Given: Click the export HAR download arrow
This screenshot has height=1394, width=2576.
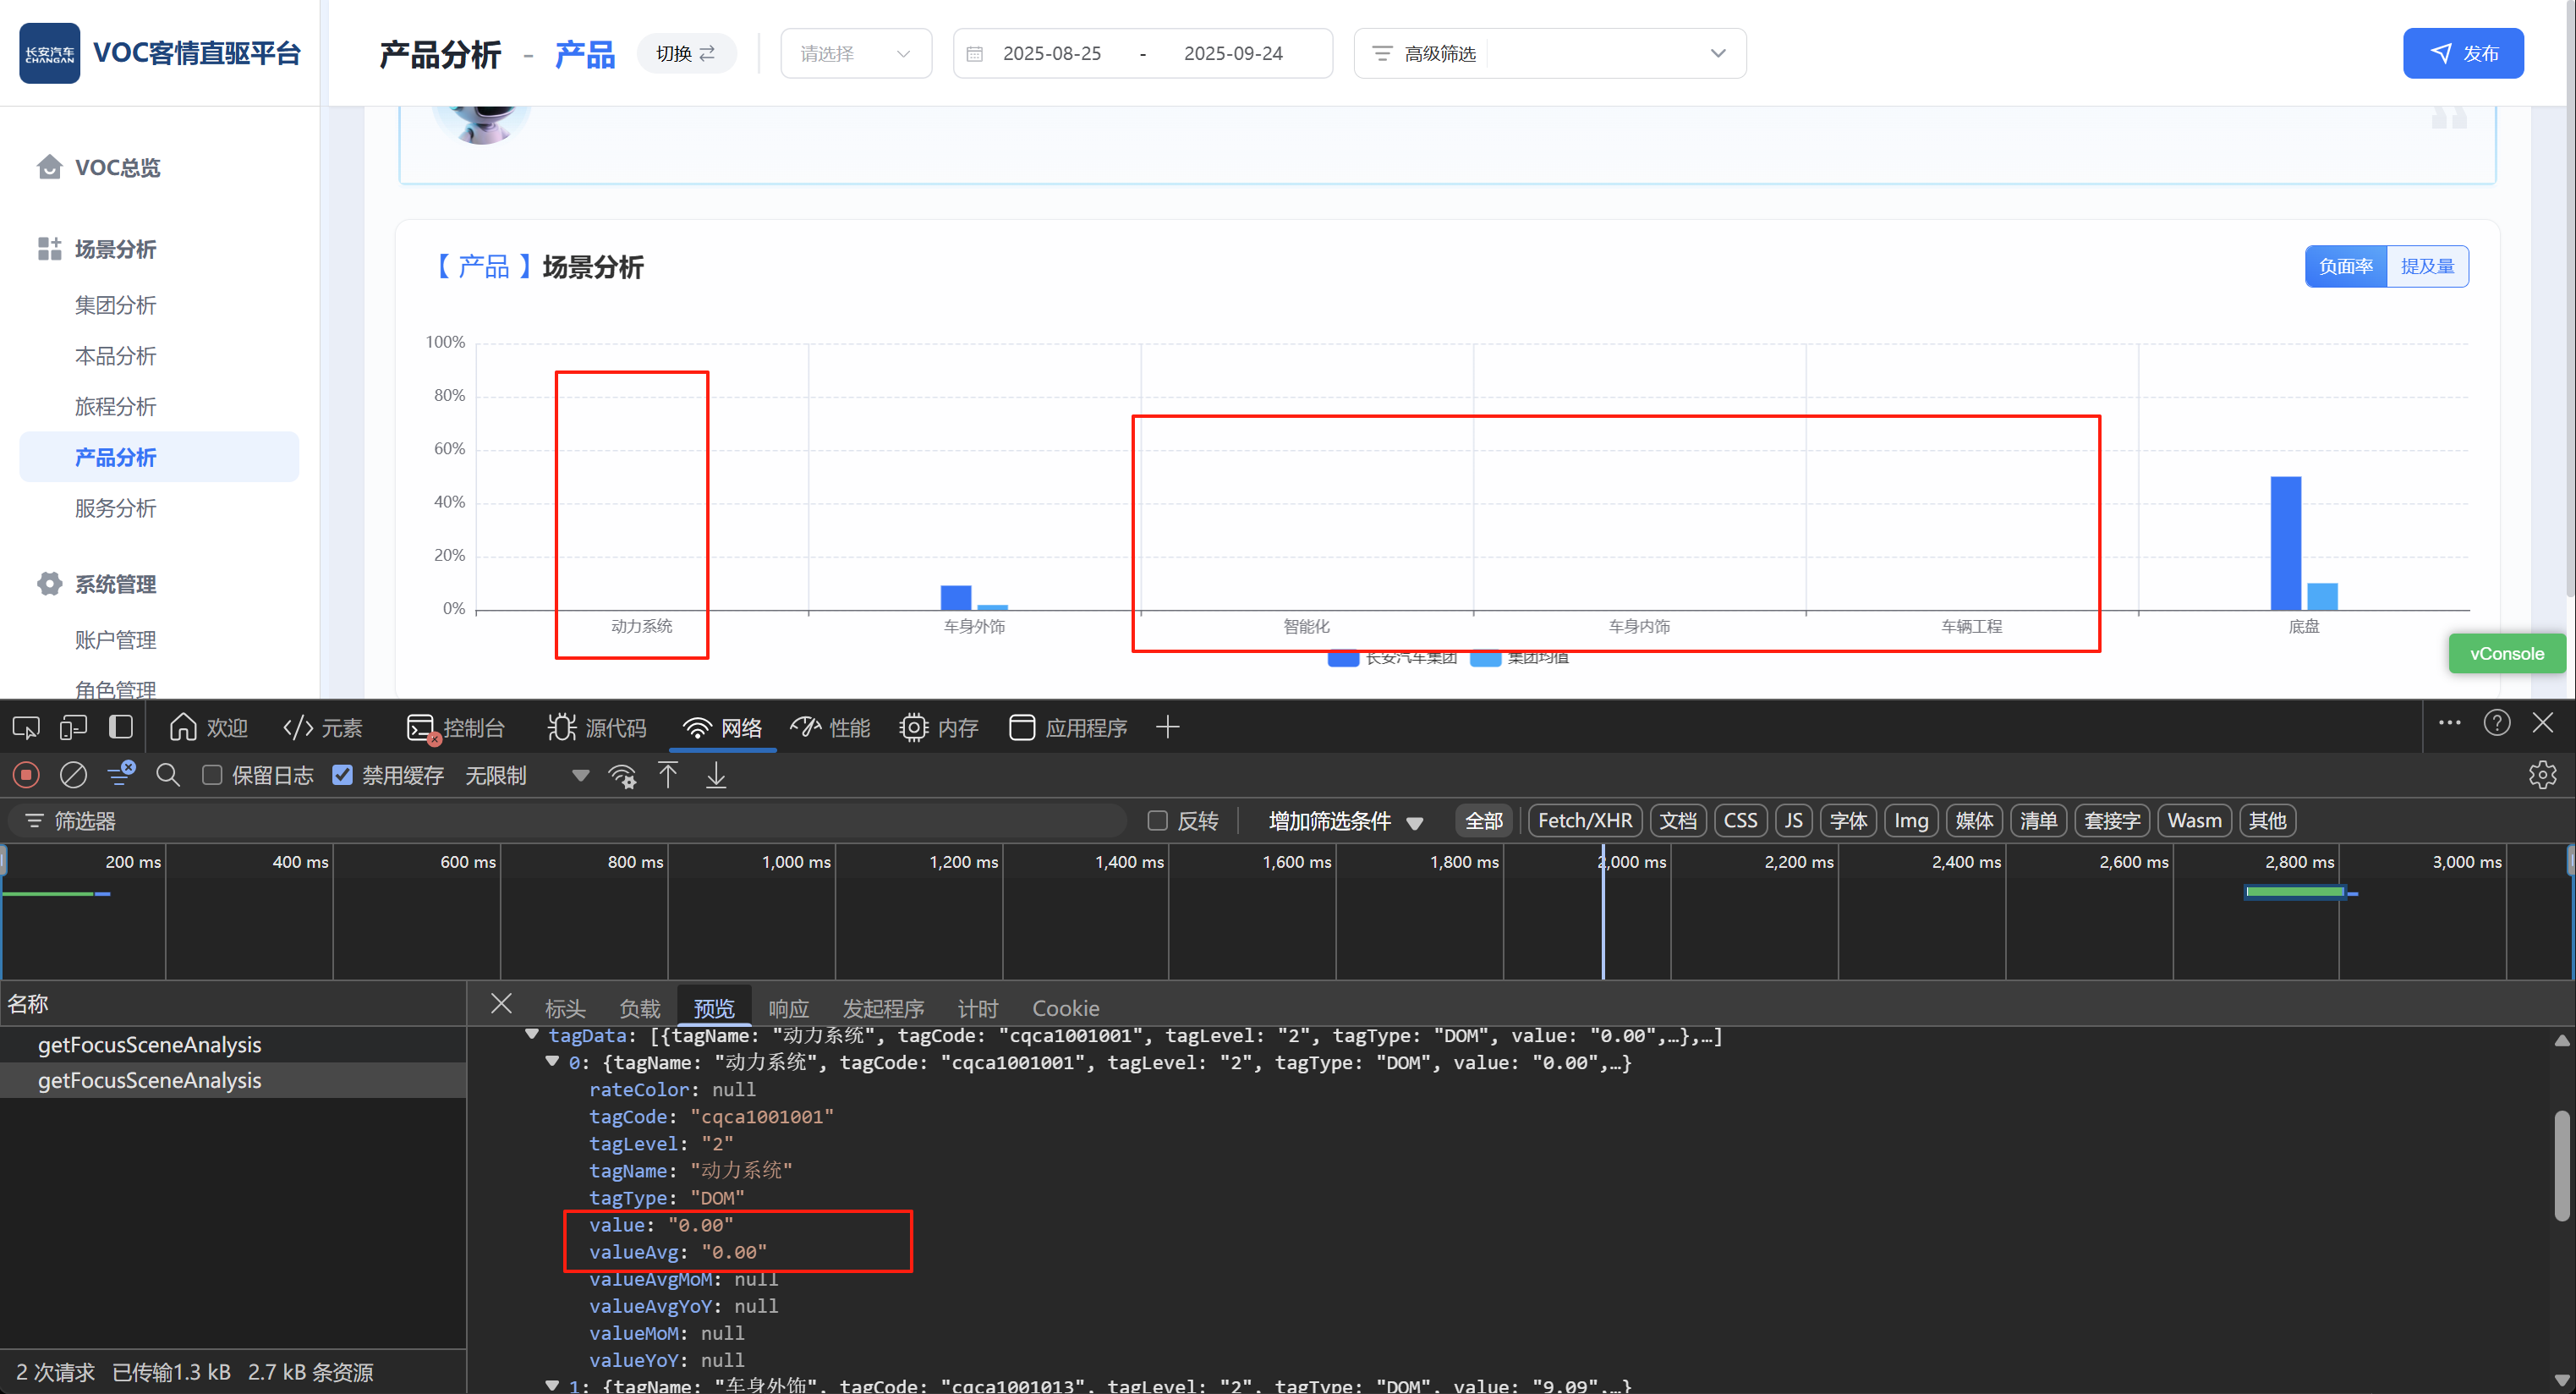Looking at the screenshot, I should click(x=716, y=775).
